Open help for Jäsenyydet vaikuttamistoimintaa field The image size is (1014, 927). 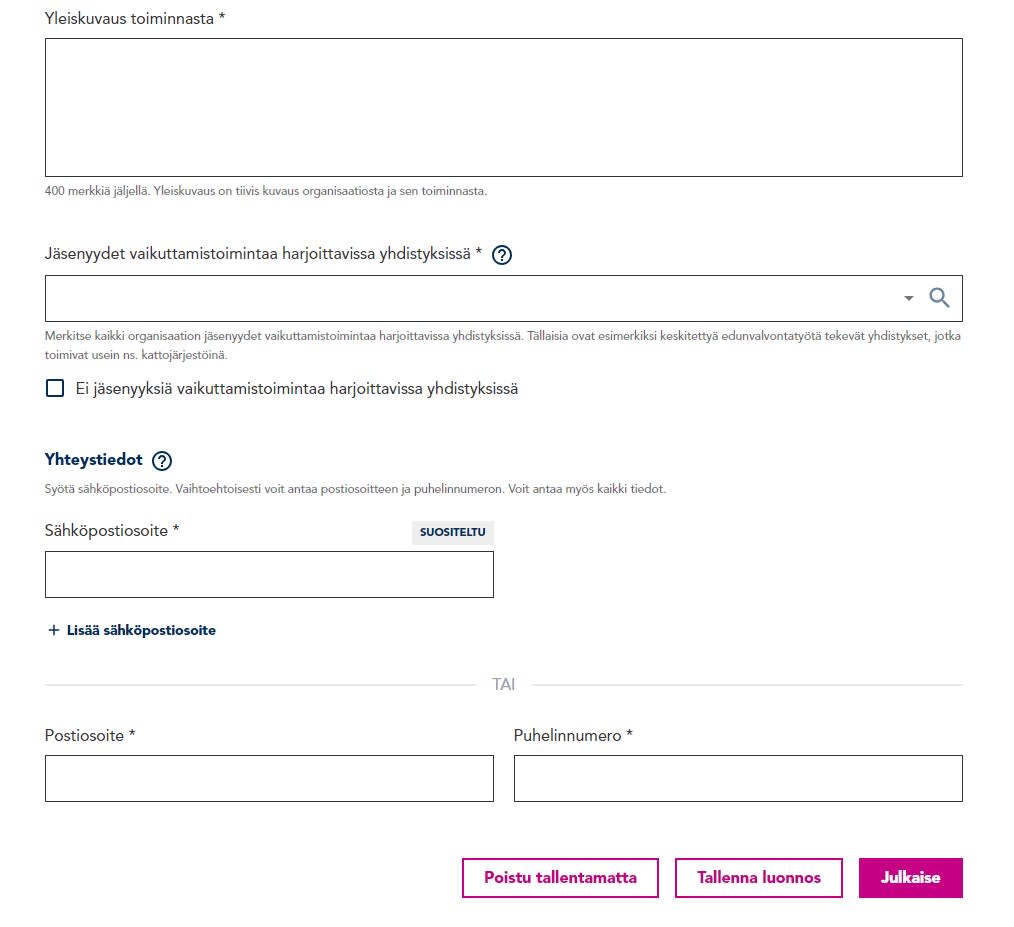[502, 255]
